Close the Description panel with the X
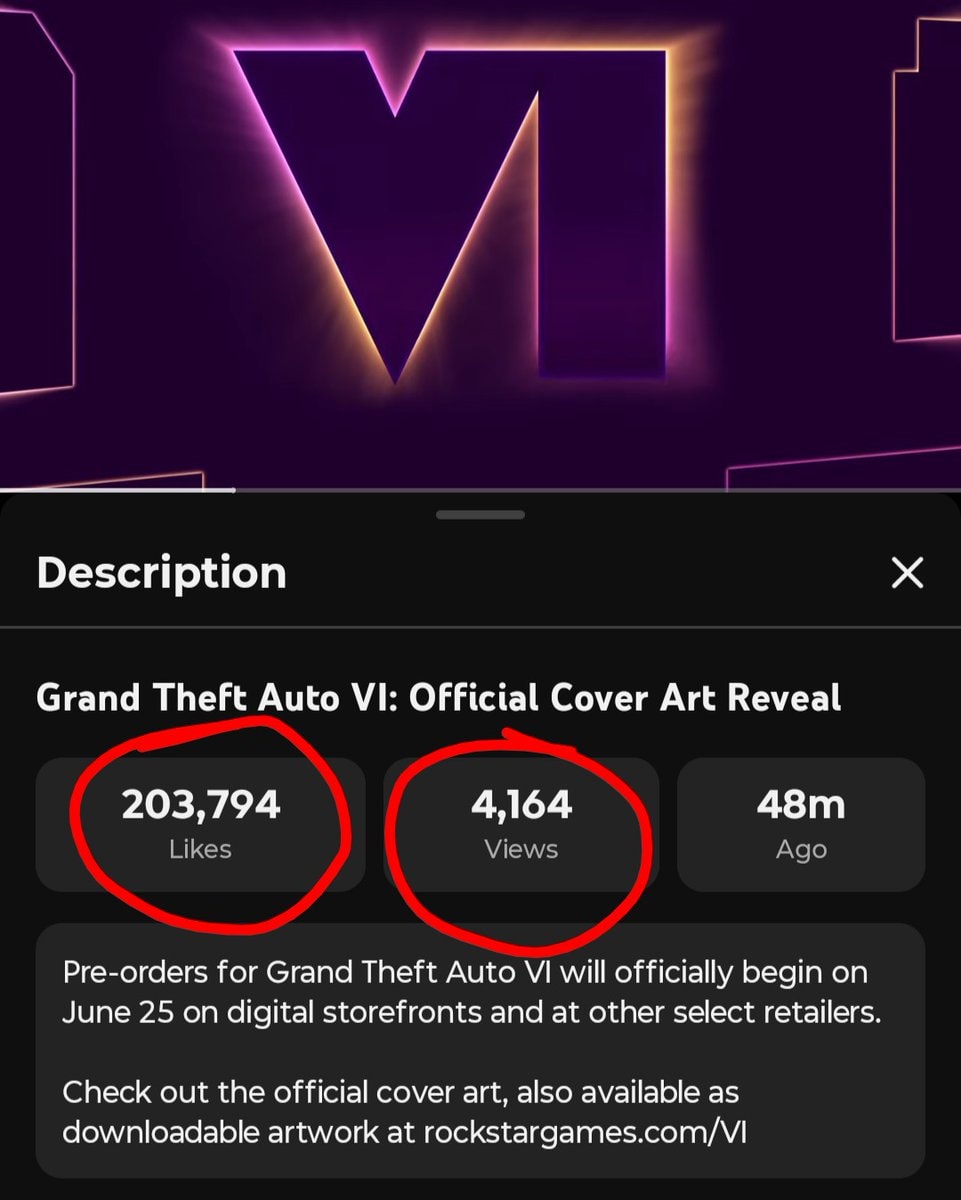Screen dimensions: 961x1200 pyautogui.click(x=907, y=573)
